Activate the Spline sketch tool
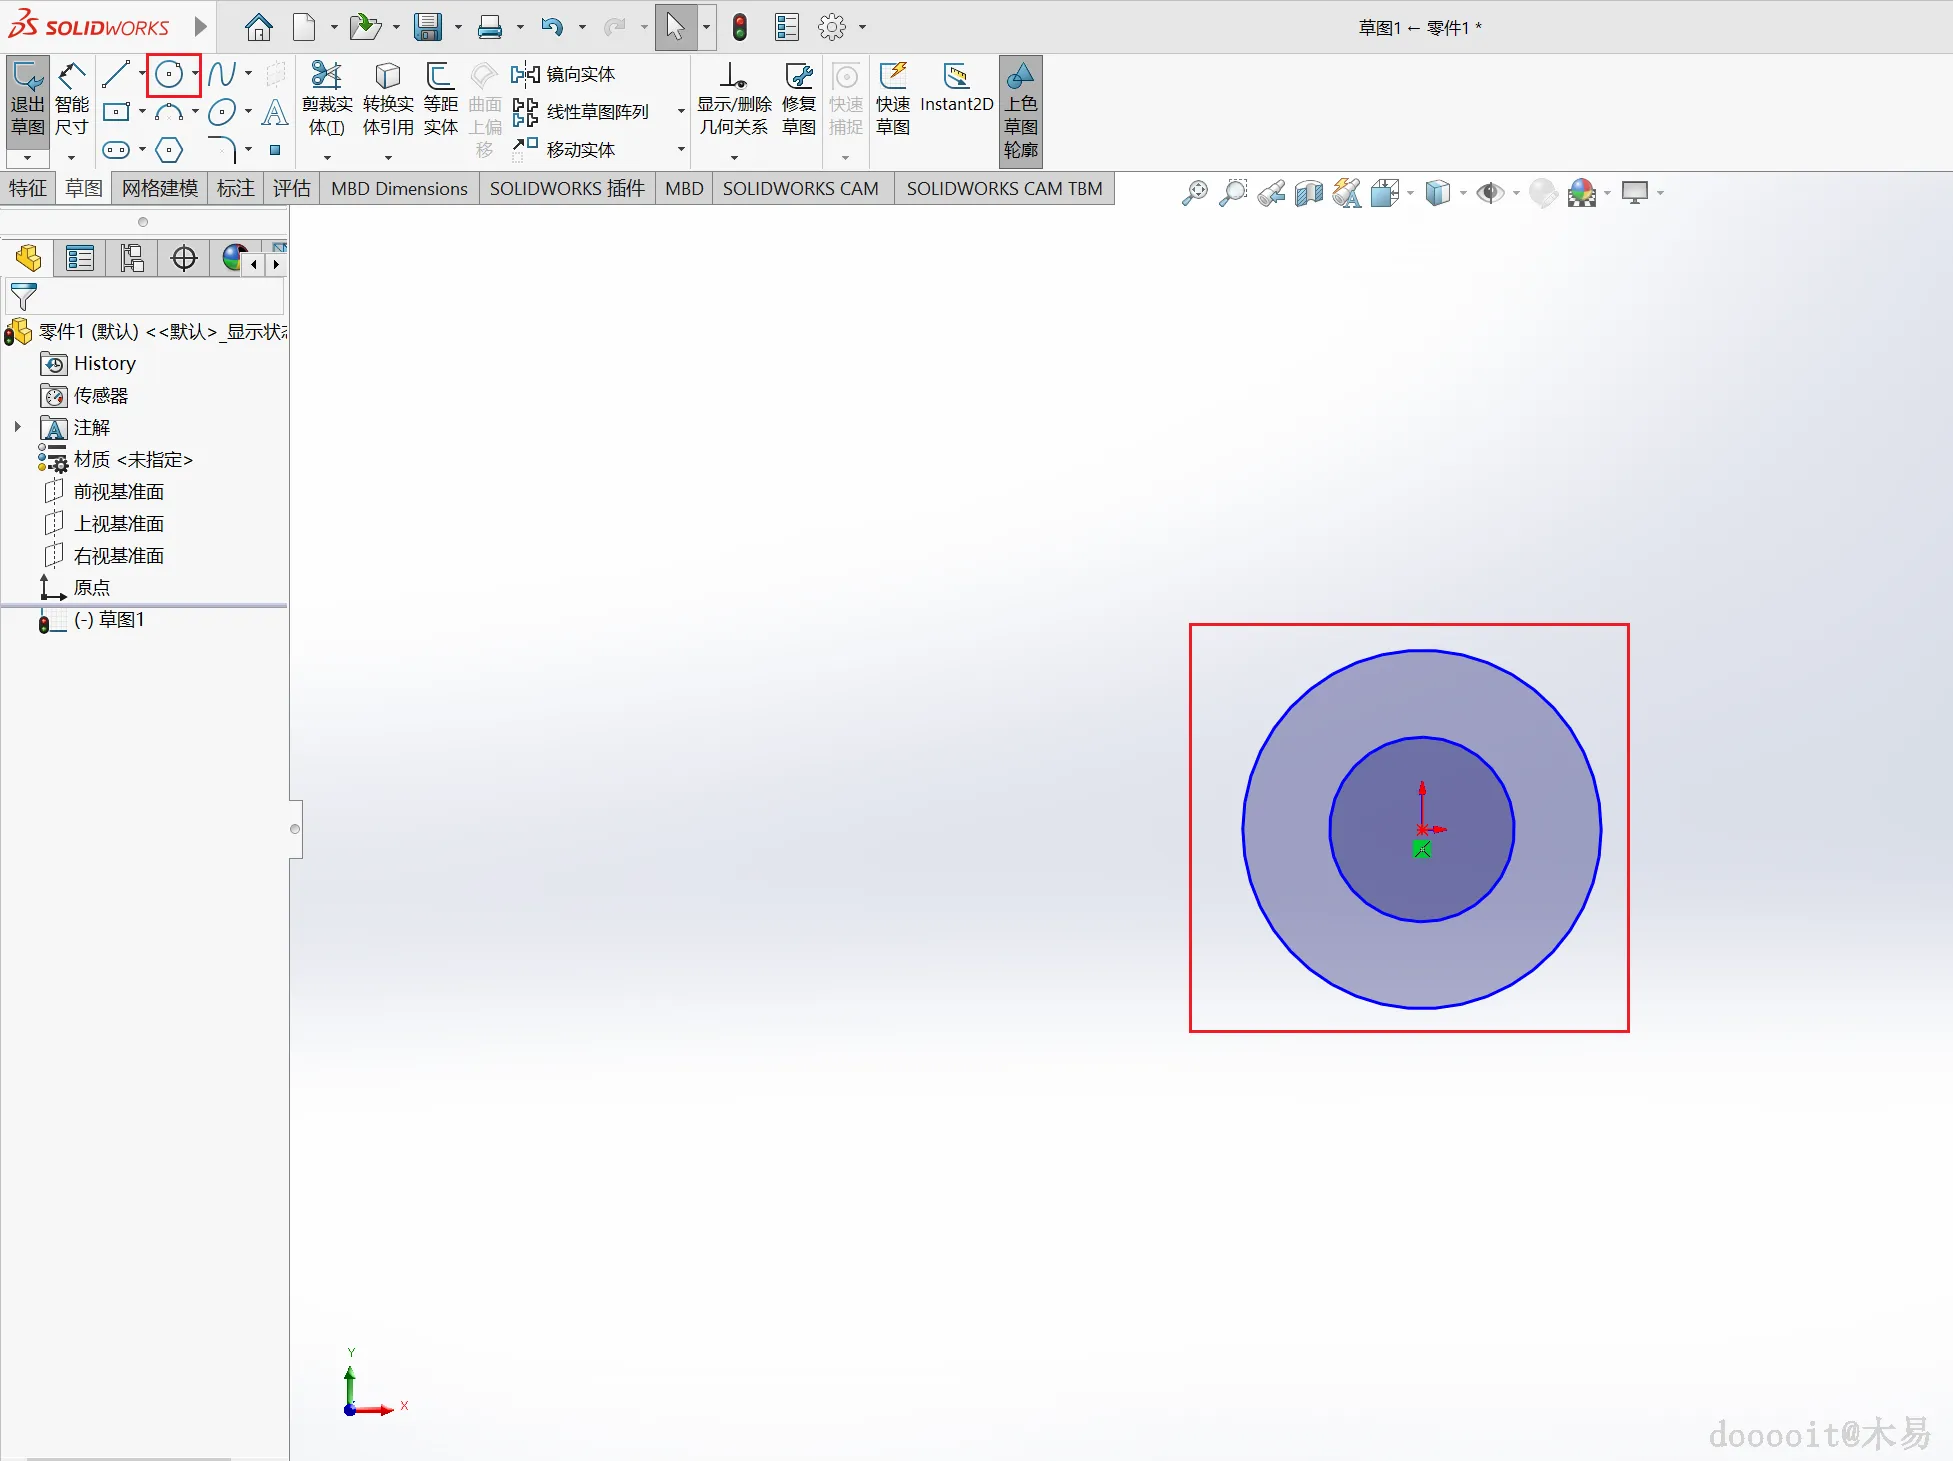 [x=222, y=74]
